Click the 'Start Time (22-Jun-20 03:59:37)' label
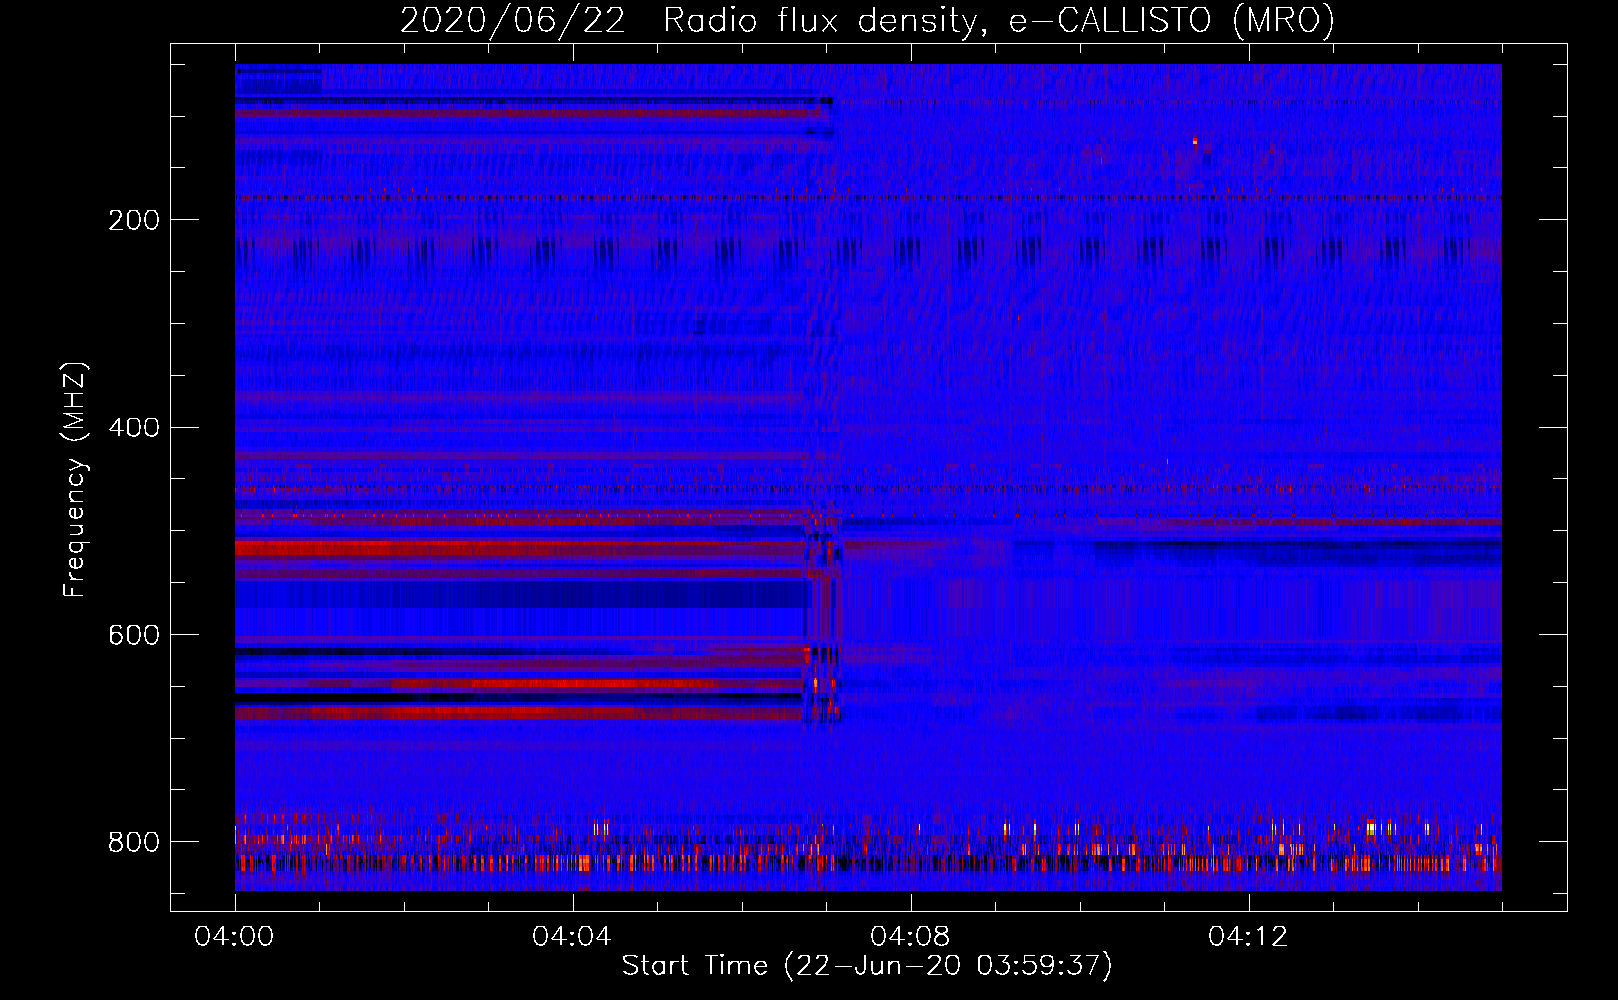Screen dimensions: 1618x1000 tap(867, 966)
